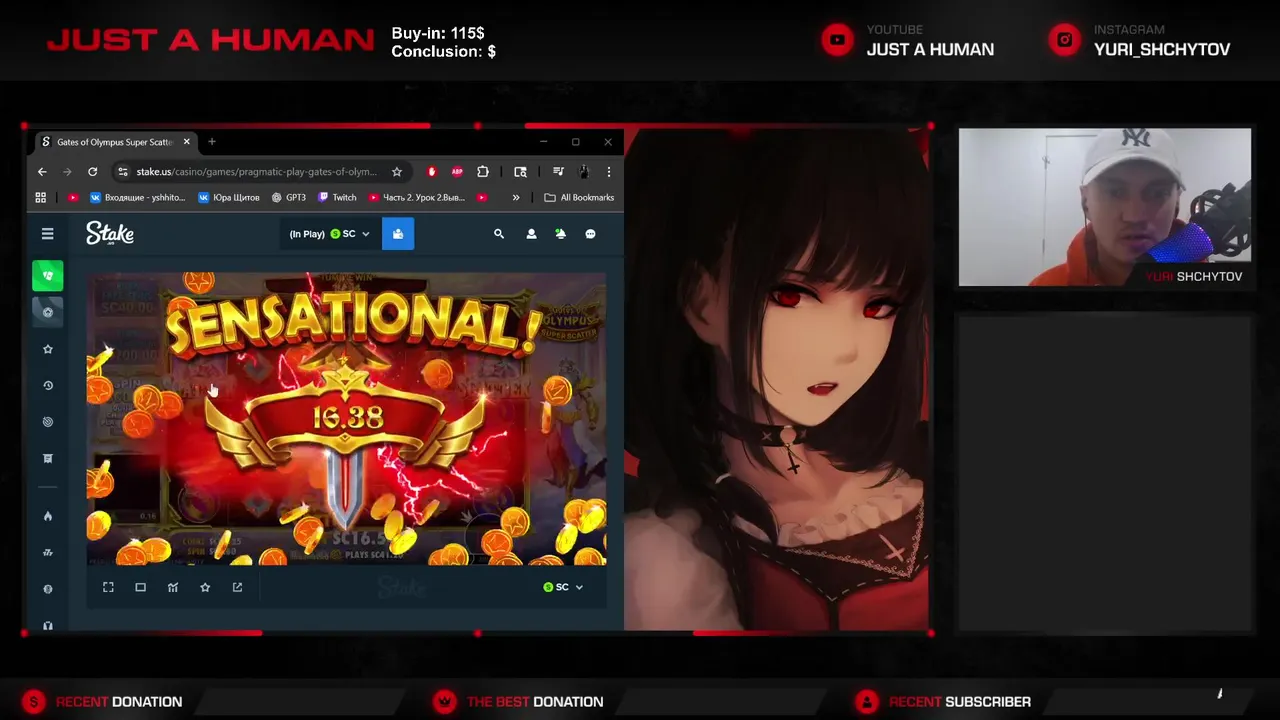This screenshot has height=720, width=1280.
Task: Open Recent history clock in the sidebar
Action: (x=47, y=385)
